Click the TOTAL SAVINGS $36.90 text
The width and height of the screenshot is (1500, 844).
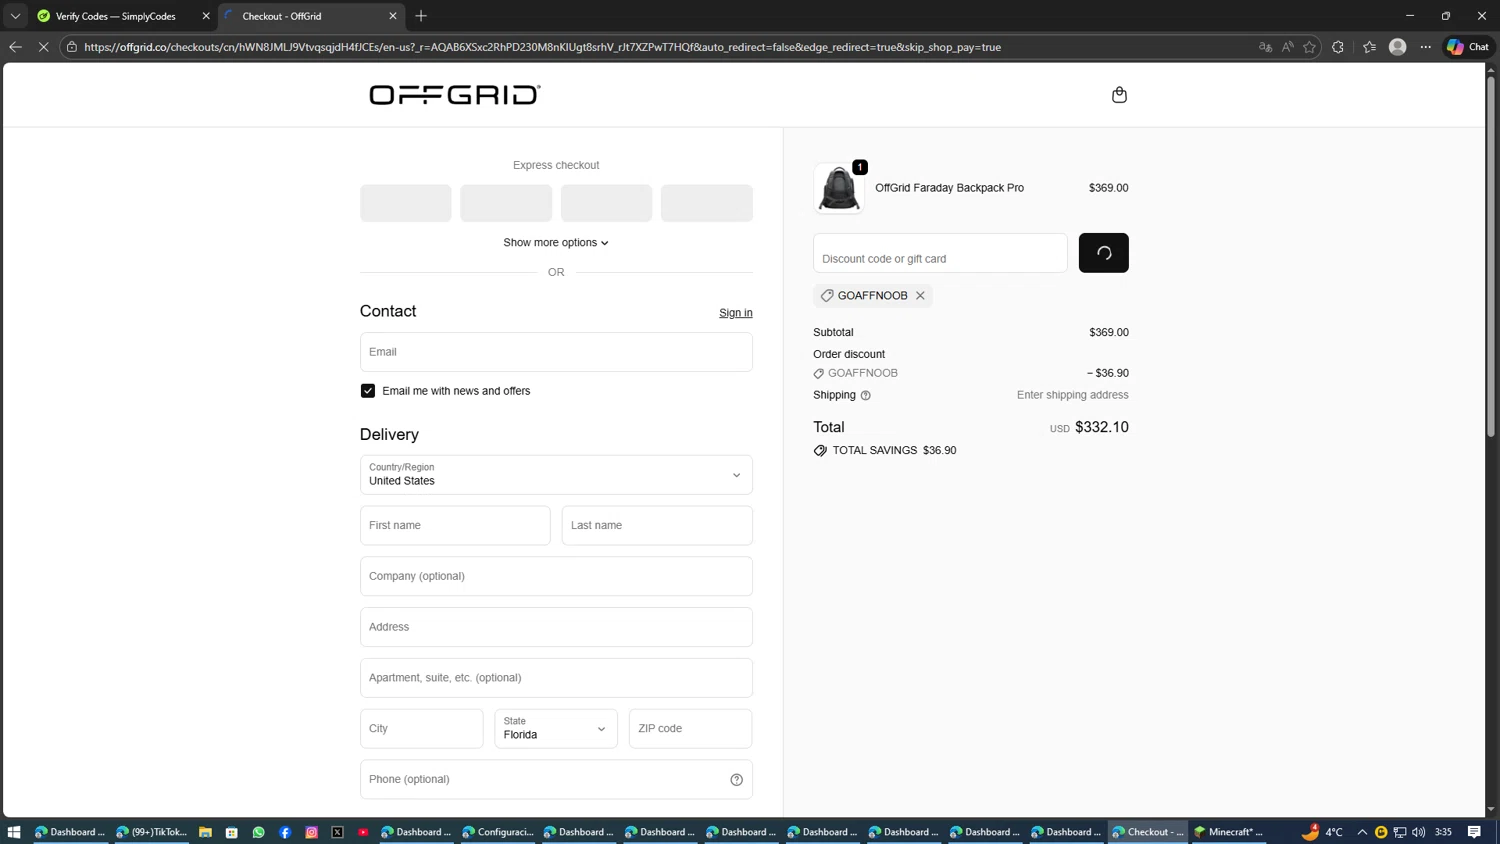(894, 451)
